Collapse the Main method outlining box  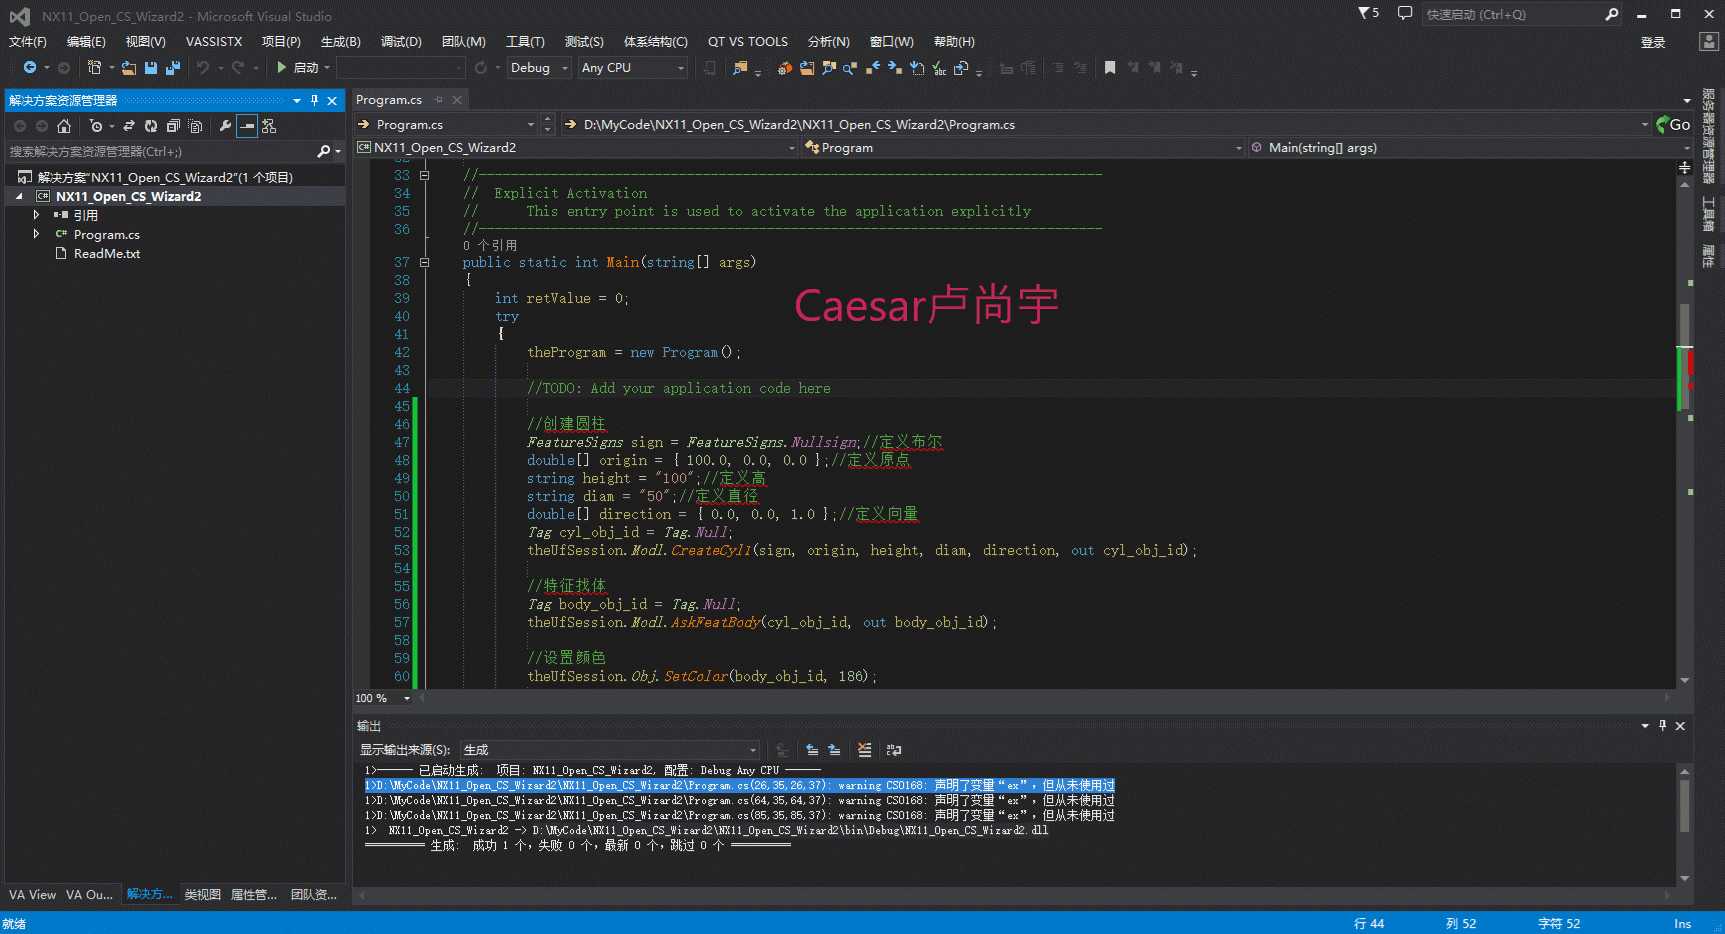424,262
